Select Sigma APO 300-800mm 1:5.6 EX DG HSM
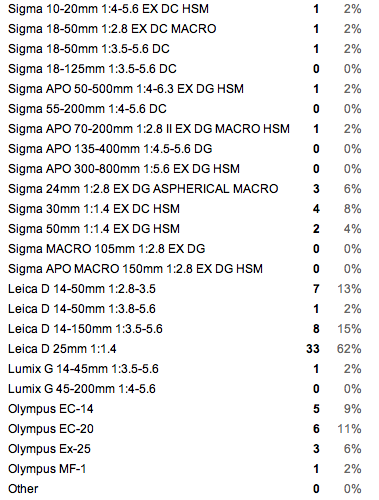The height and width of the screenshot is (500, 379). (x=124, y=169)
